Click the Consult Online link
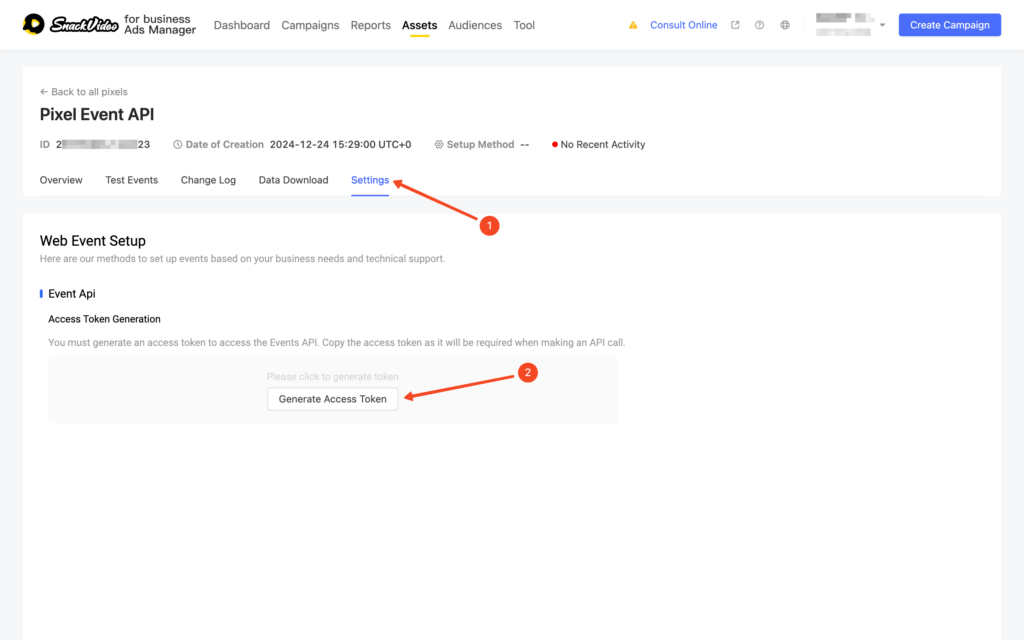This screenshot has height=640, width=1024. (x=683, y=25)
